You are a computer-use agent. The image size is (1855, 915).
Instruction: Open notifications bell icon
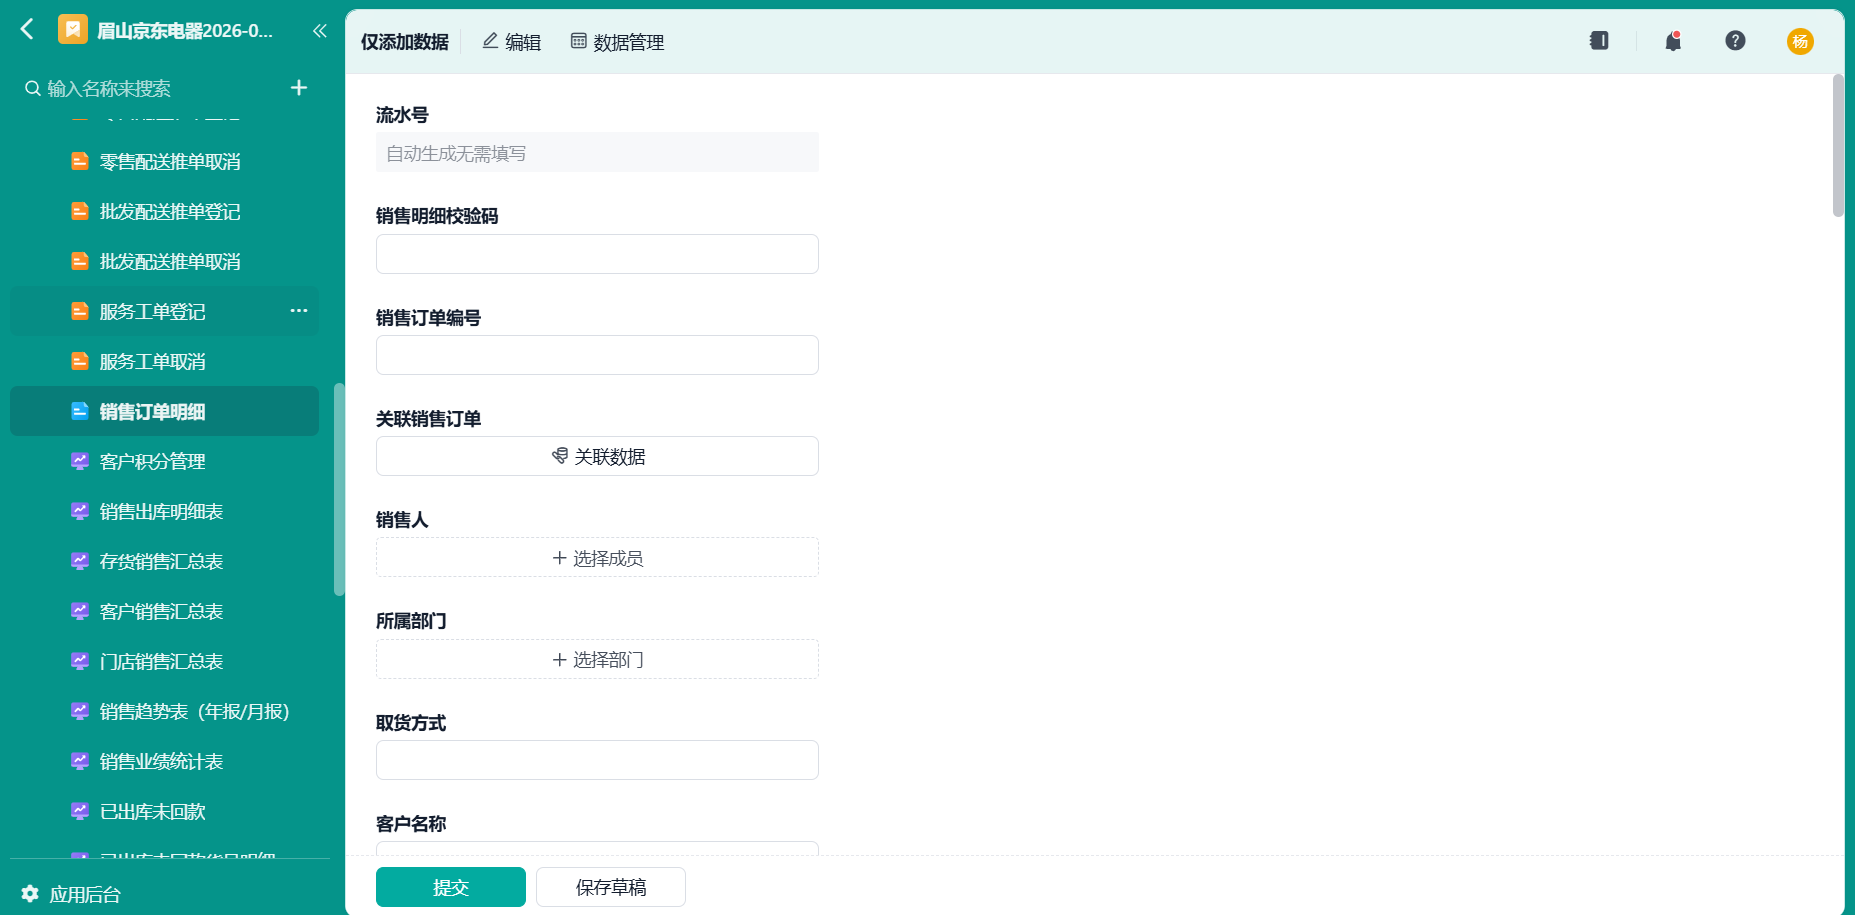pyautogui.click(x=1673, y=41)
